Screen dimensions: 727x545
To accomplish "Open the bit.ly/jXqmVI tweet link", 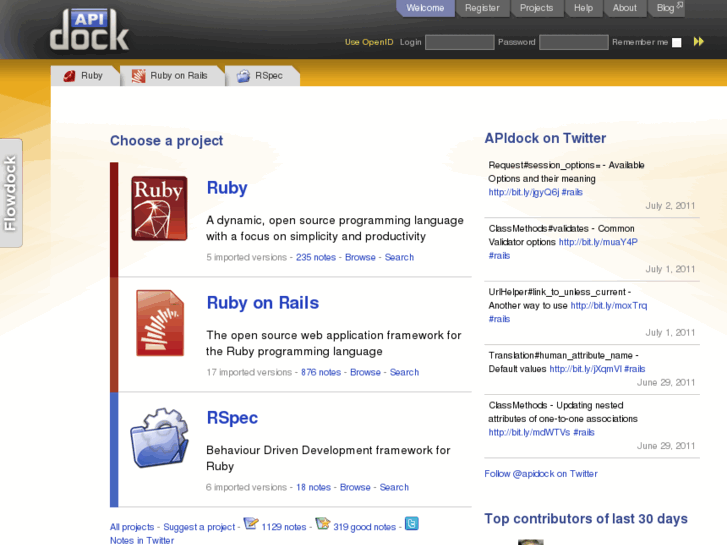I will [586, 369].
